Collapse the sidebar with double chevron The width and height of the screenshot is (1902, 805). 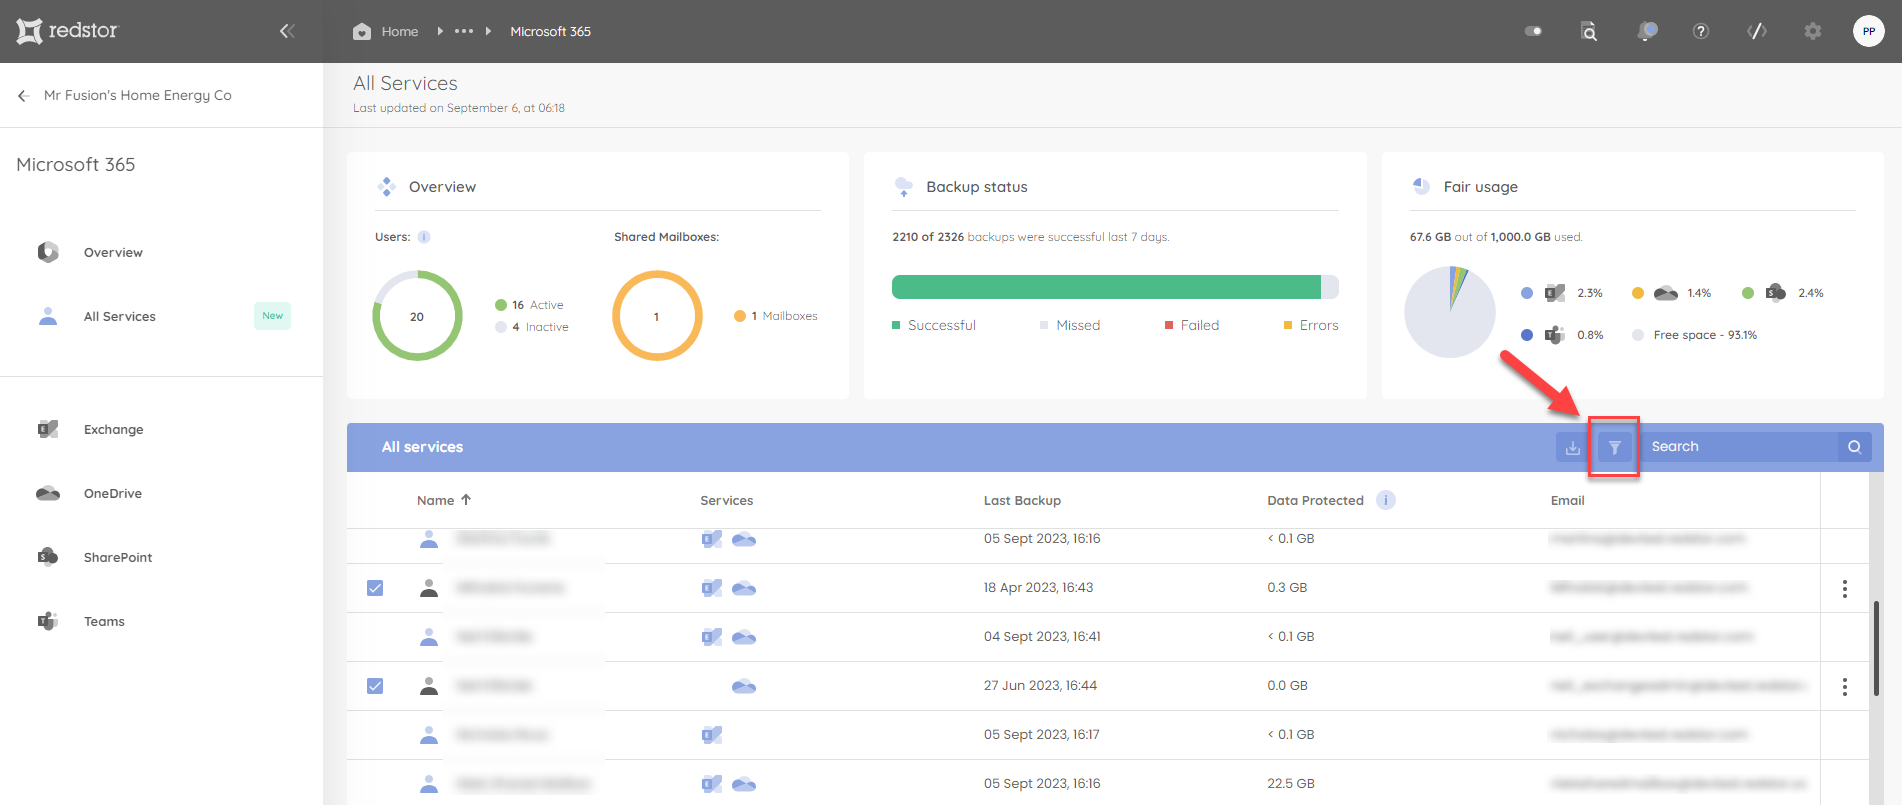pos(287,31)
